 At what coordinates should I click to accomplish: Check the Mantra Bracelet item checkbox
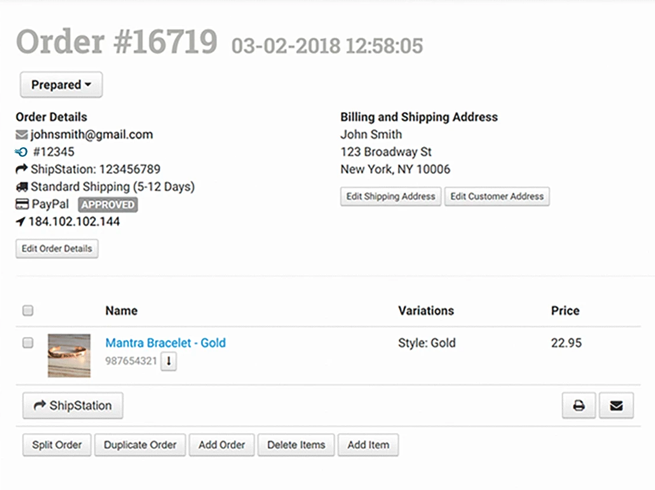pyautogui.click(x=28, y=343)
